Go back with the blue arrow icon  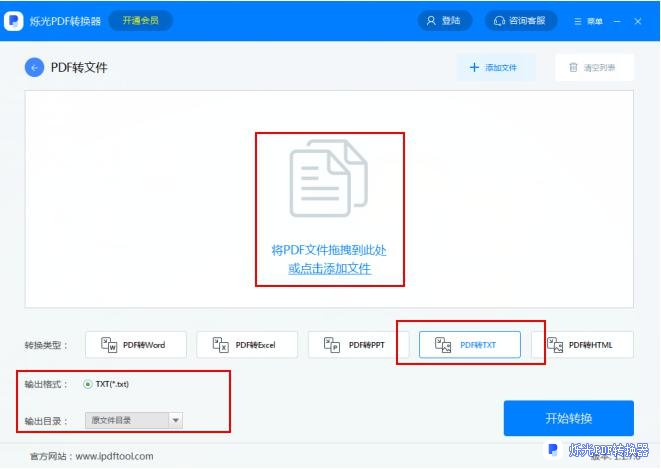[x=35, y=67]
